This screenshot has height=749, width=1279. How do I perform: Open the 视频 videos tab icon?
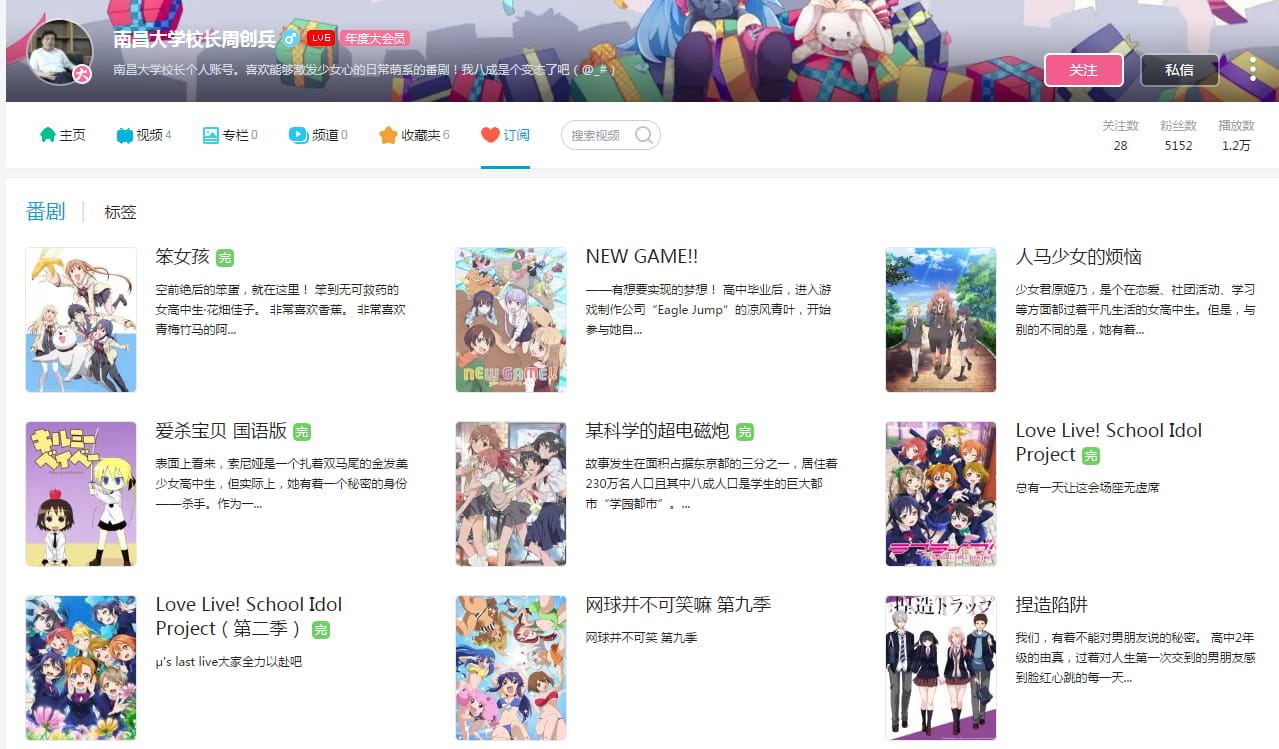[124, 135]
